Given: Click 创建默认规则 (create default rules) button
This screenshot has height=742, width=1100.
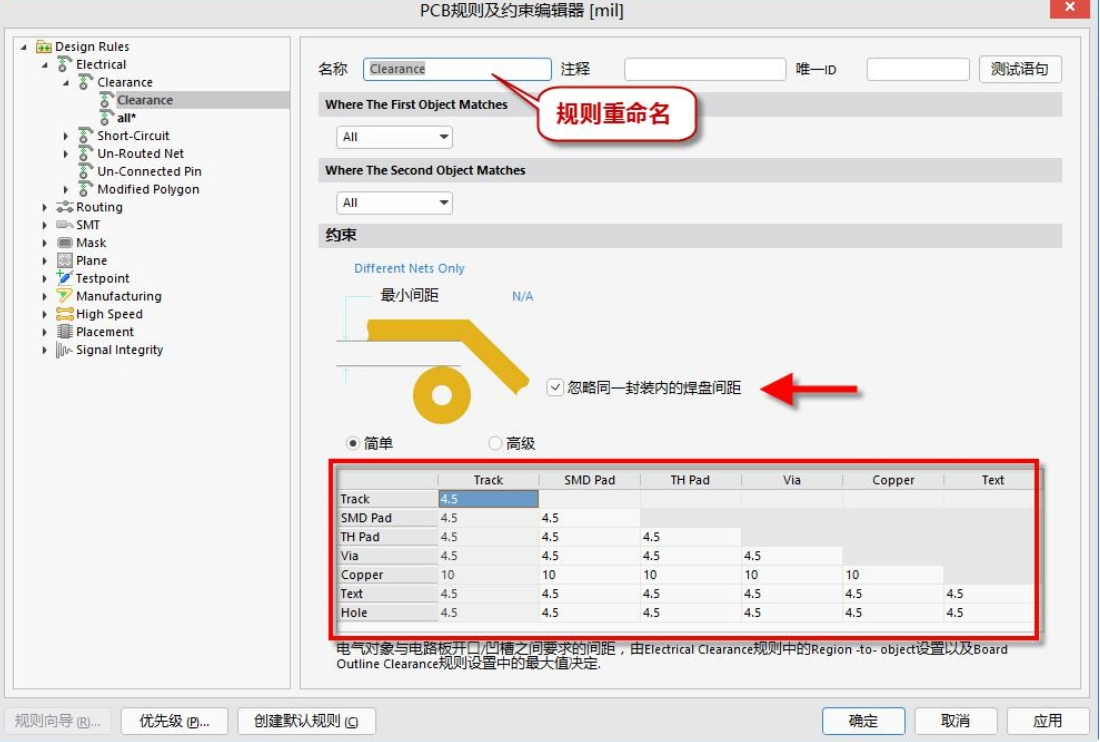Looking at the screenshot, I should coord(306,721).
